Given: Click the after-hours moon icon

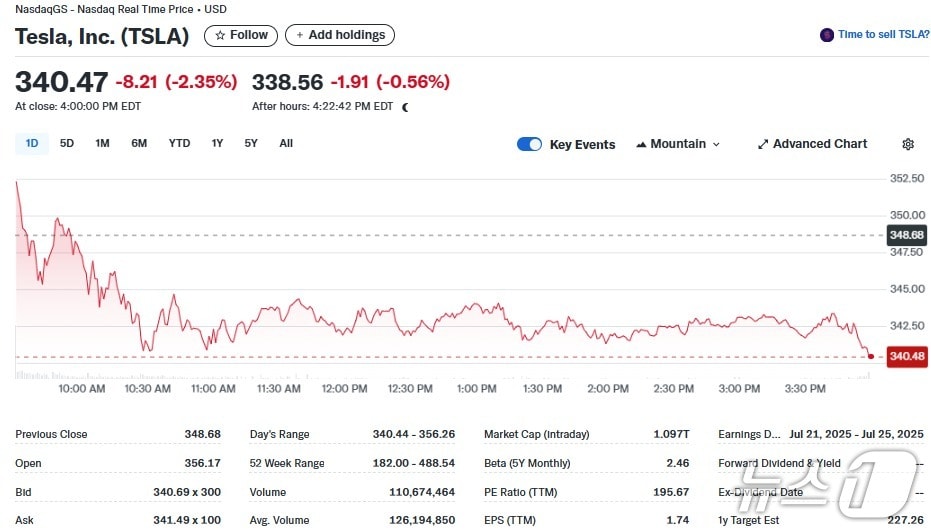Looking at the screenshot, I should click(x=405, y=107).
